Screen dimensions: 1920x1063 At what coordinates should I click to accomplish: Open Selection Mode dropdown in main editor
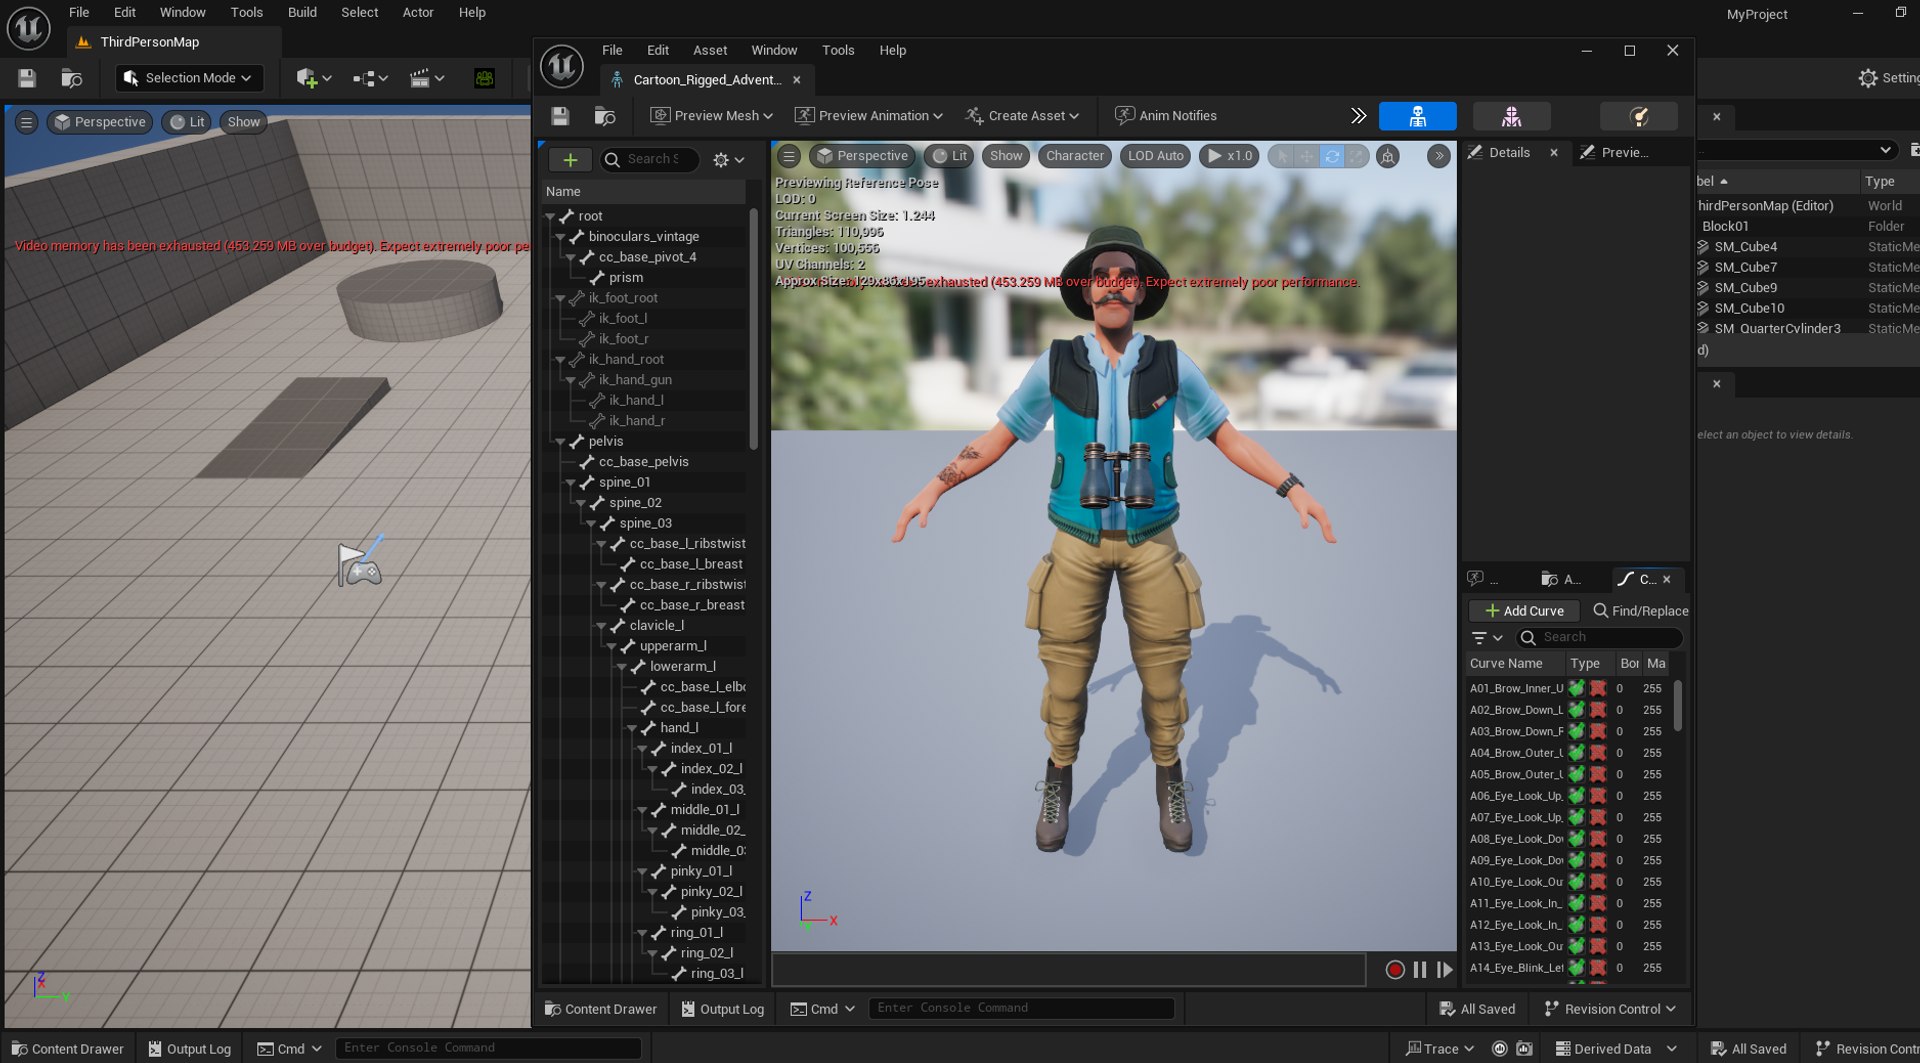tap(188, 78)
